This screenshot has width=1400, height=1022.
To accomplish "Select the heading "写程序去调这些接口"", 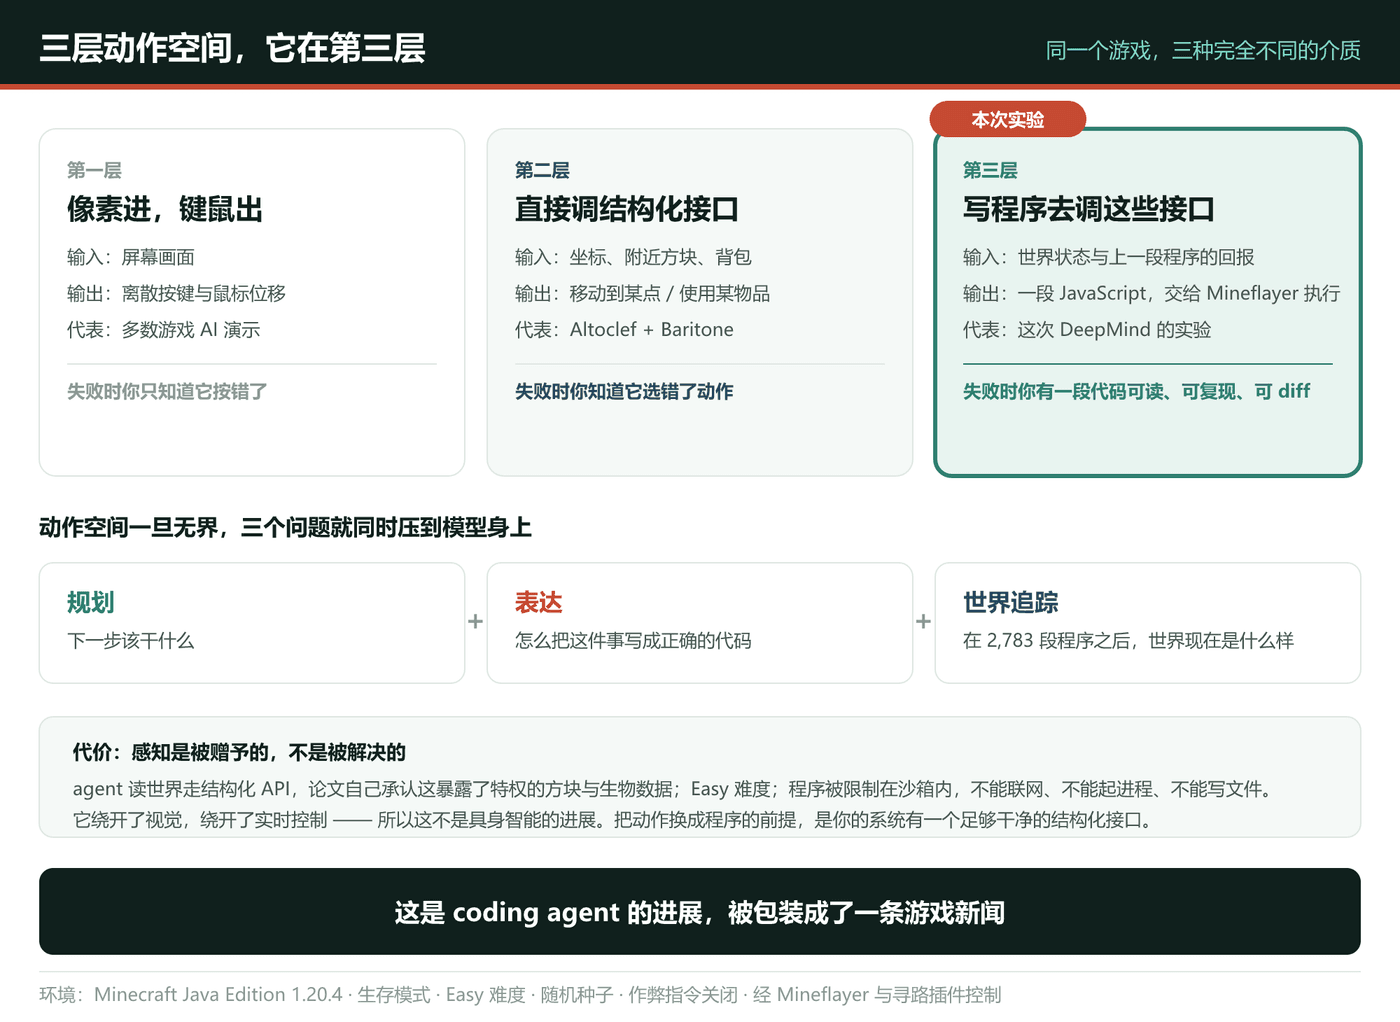I will pyautogui.click(x=1089, y=209).
